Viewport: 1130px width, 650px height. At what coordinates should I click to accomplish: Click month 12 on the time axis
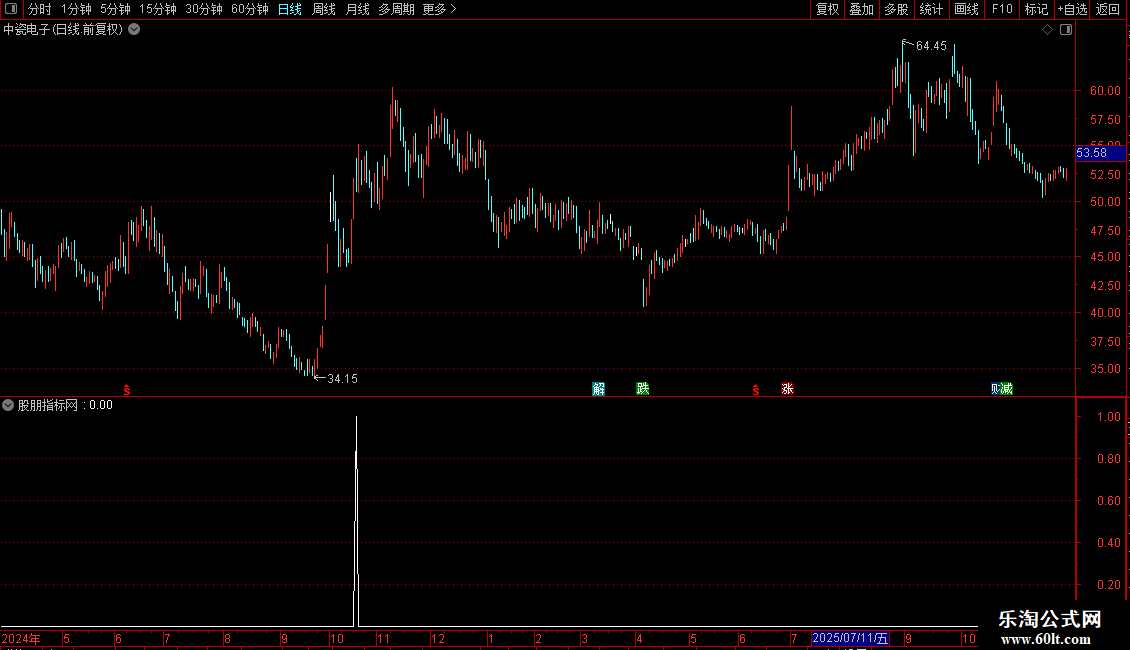437,638
